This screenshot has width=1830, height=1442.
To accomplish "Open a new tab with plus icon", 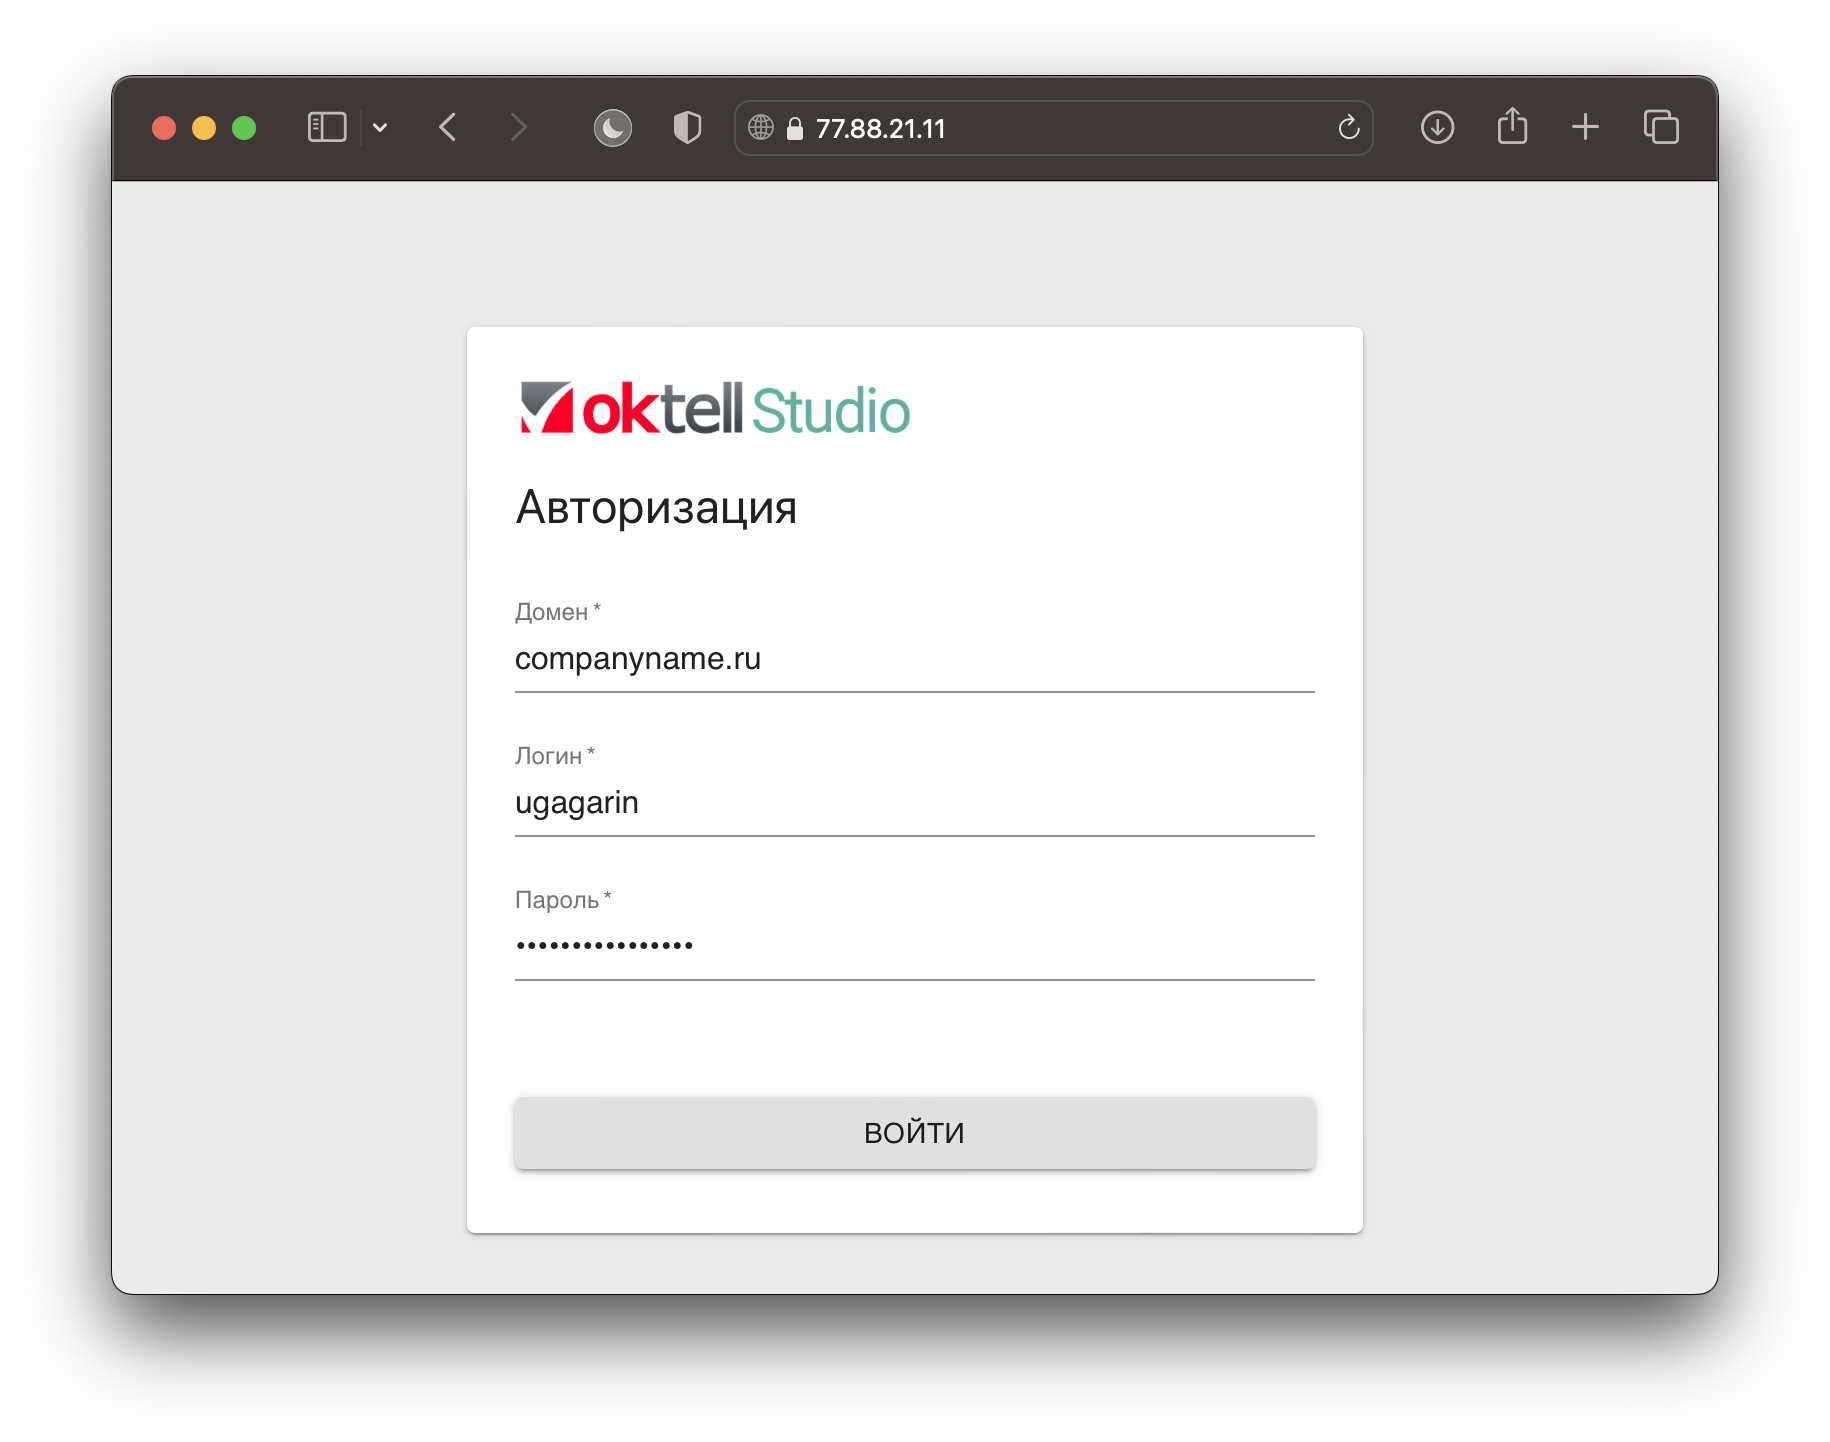I will click(1585, 127).
